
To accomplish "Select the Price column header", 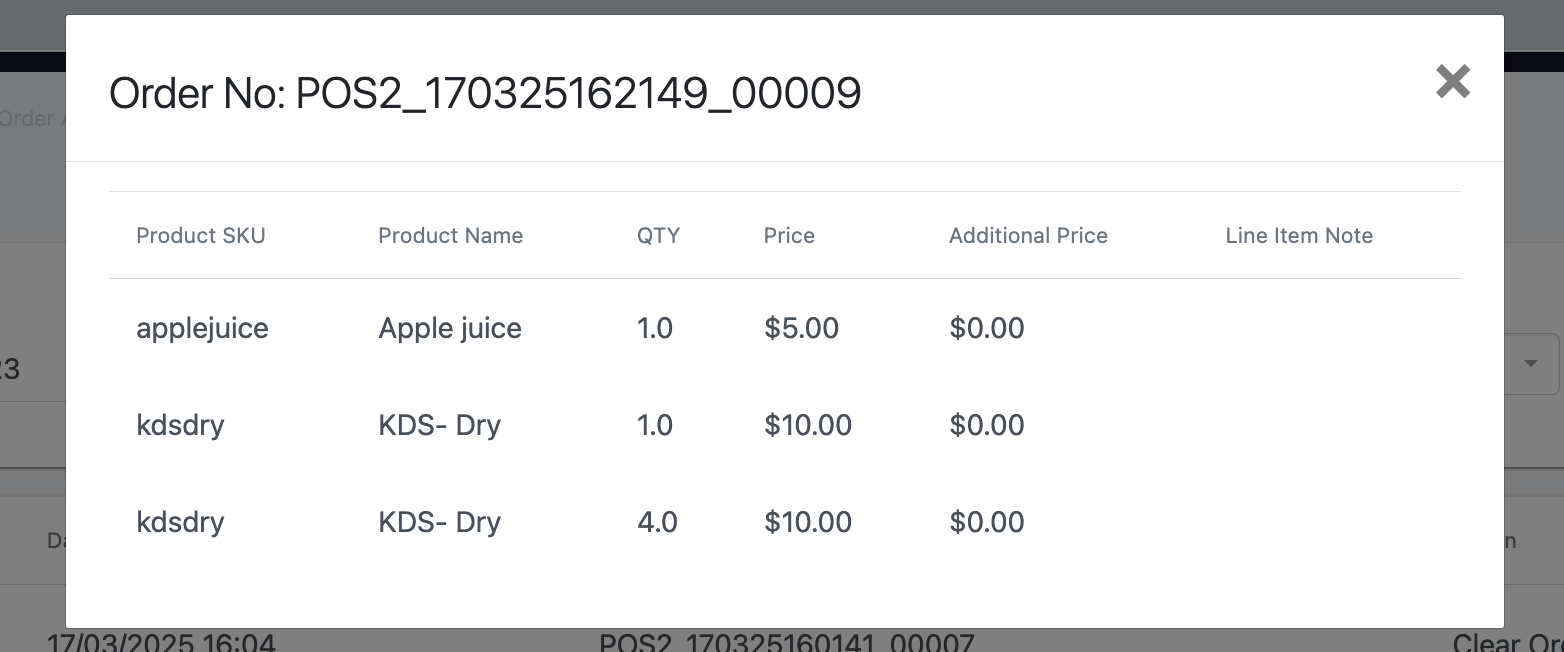I will tap(789, 236).
